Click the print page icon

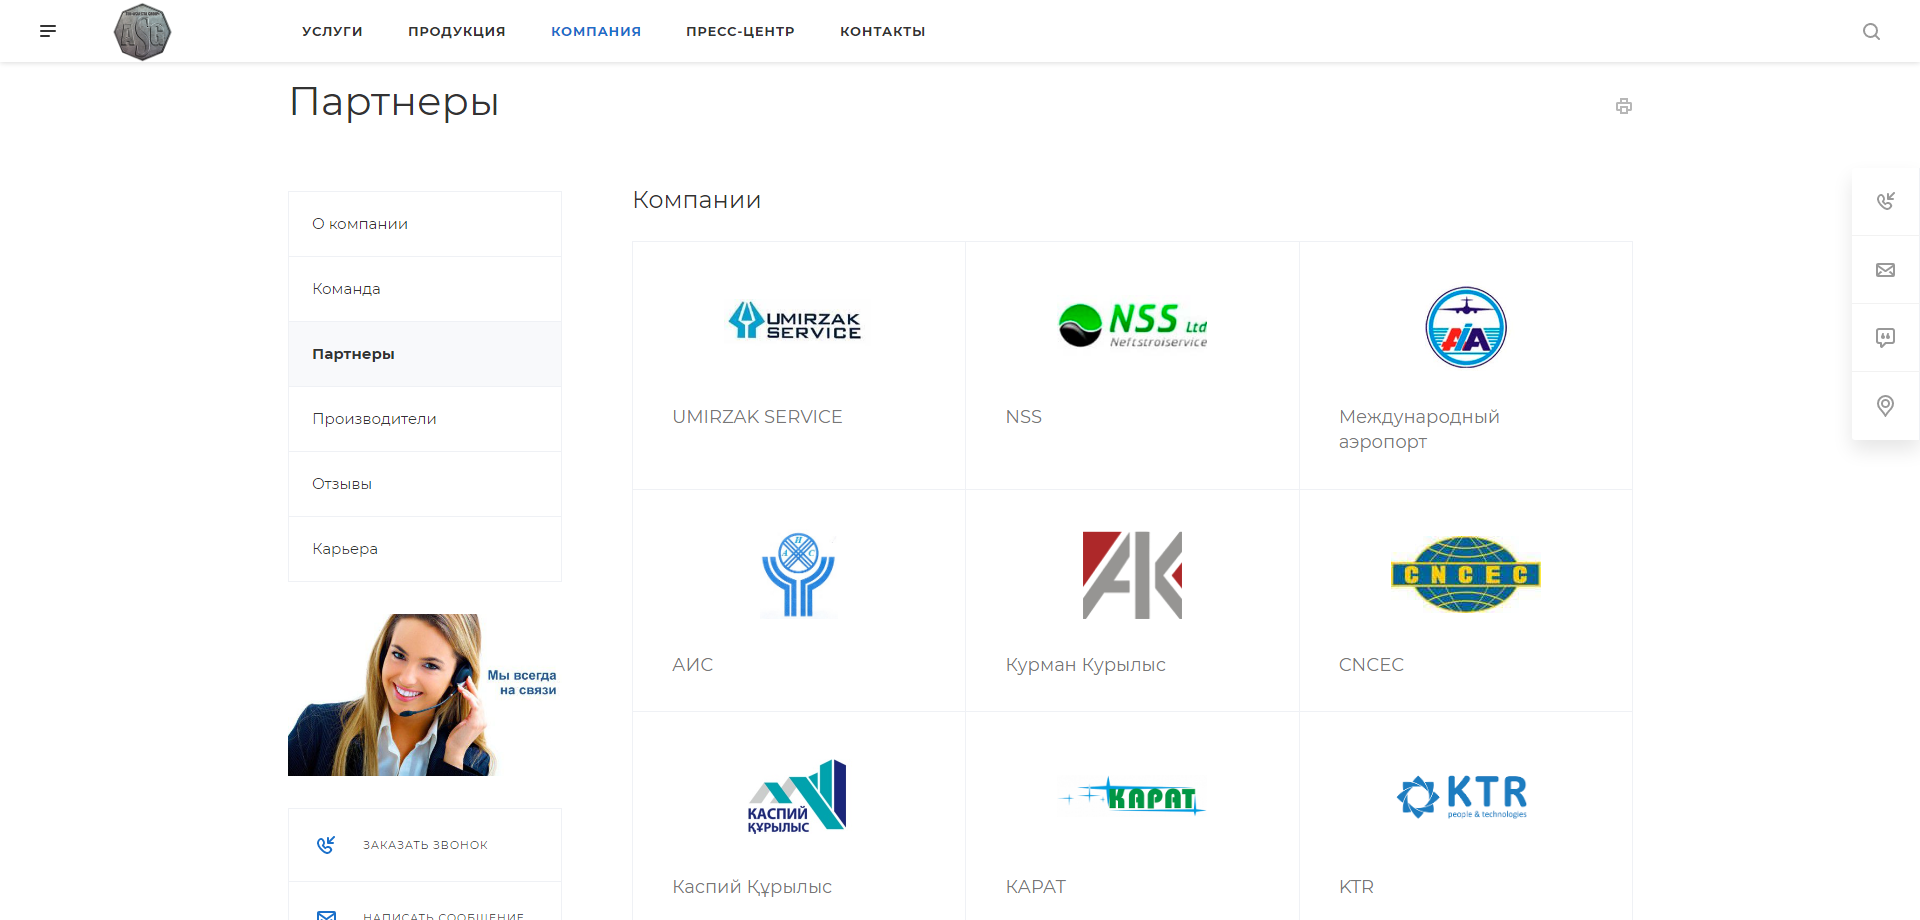click(1624, 106)
